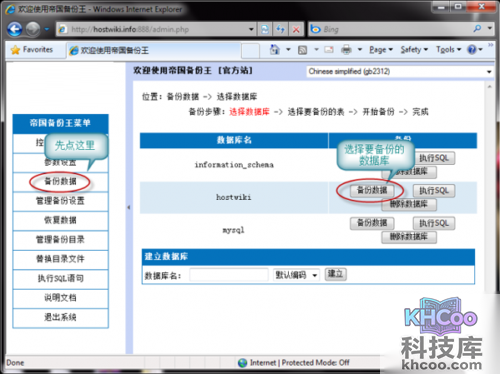Click the 帝国备份王菜单 menu header
500x374 pixels.
60,123
